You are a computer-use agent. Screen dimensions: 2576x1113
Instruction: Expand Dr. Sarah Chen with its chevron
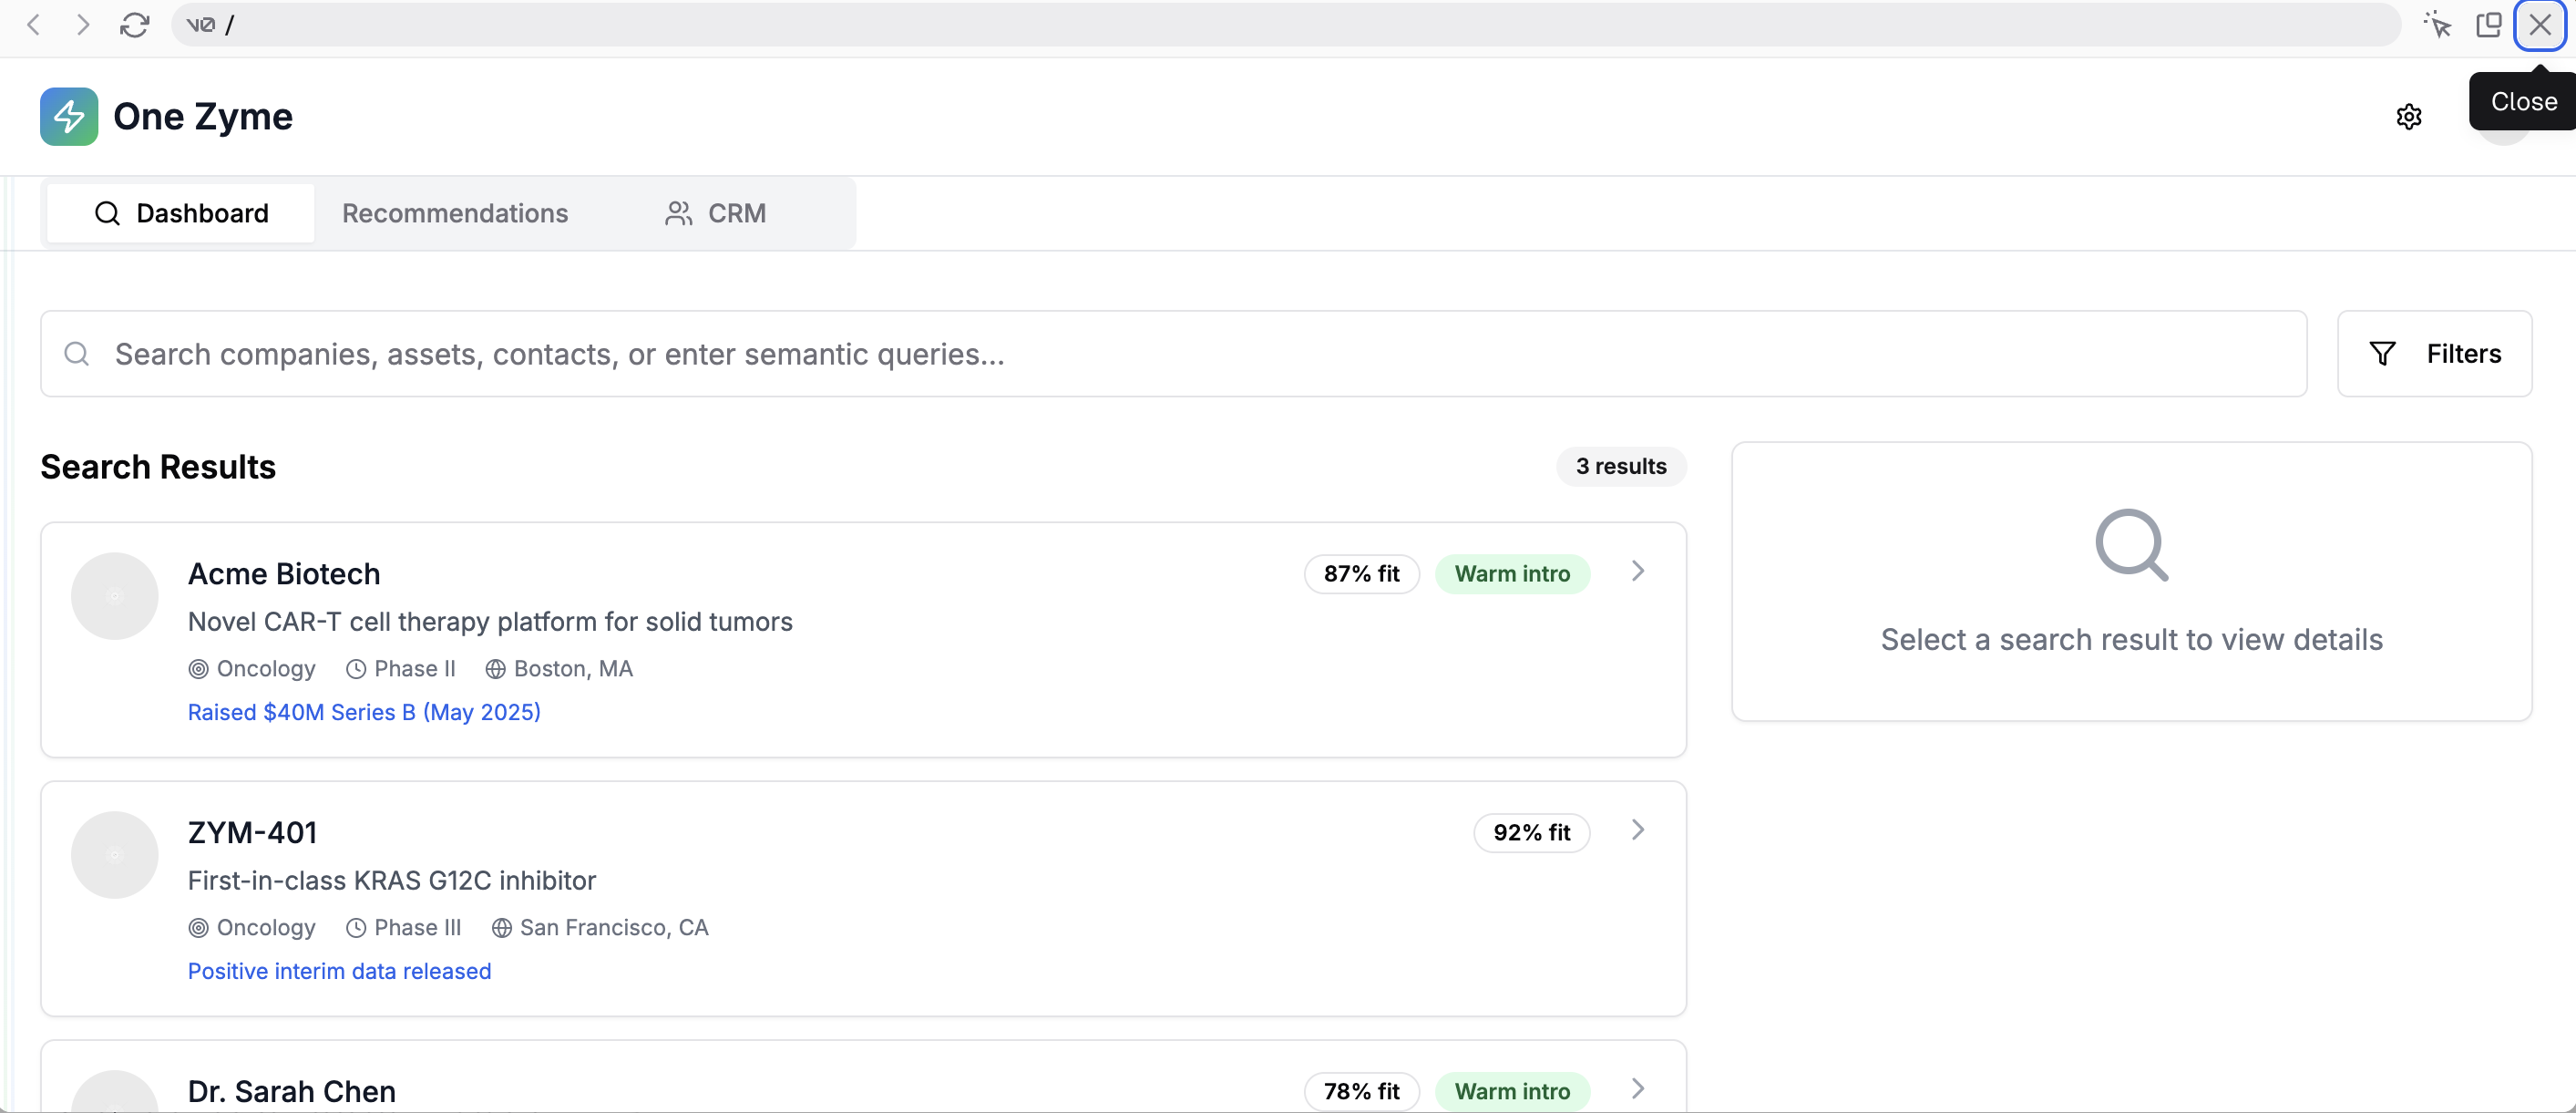click(x=1638, y=1088)
